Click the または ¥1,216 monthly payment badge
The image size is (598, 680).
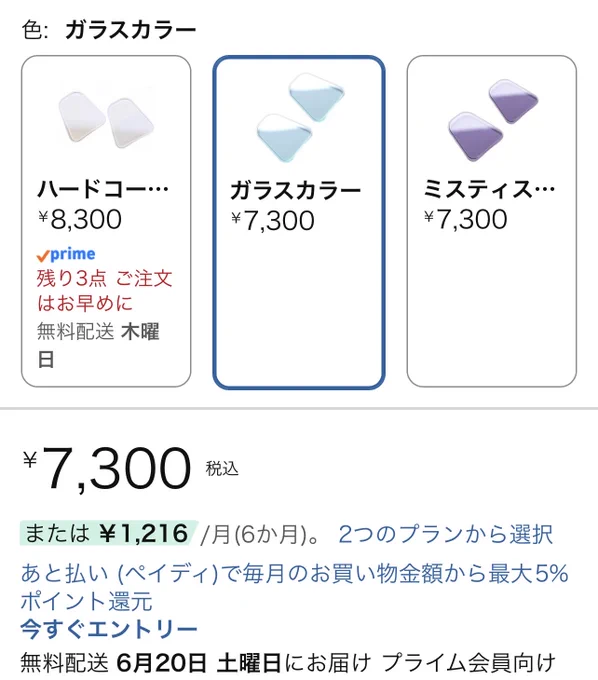click(x=108, y=533)
